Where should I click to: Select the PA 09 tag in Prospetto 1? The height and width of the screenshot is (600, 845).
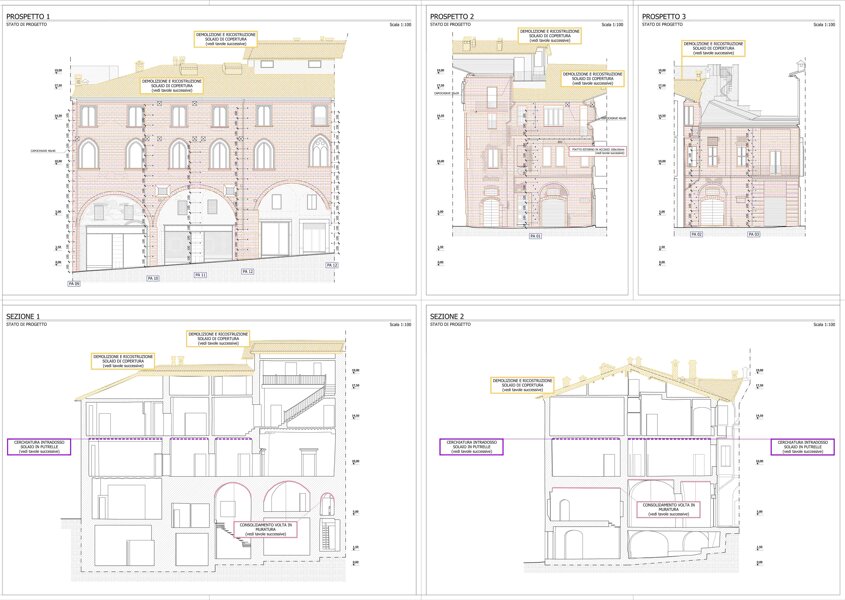(x=73, y=284)
